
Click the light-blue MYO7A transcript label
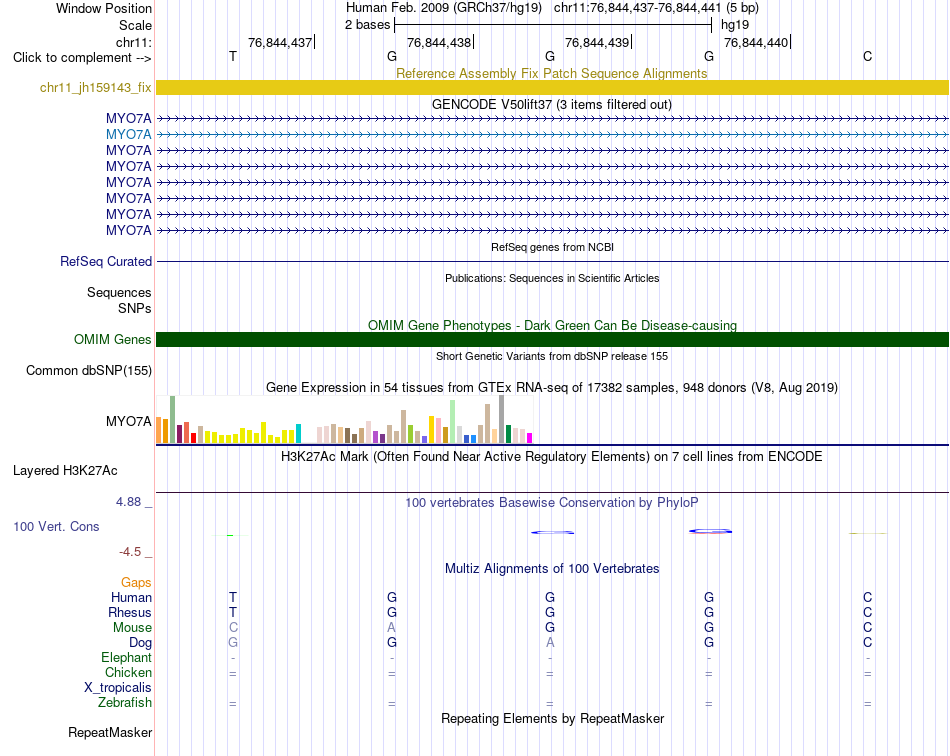[x=128, y=134]
